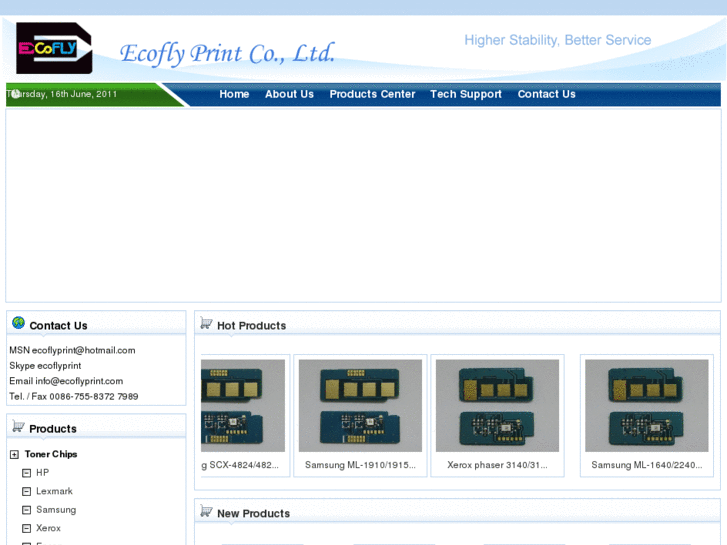Click the globe icon beside Contact Us

(x=19, y=323)
